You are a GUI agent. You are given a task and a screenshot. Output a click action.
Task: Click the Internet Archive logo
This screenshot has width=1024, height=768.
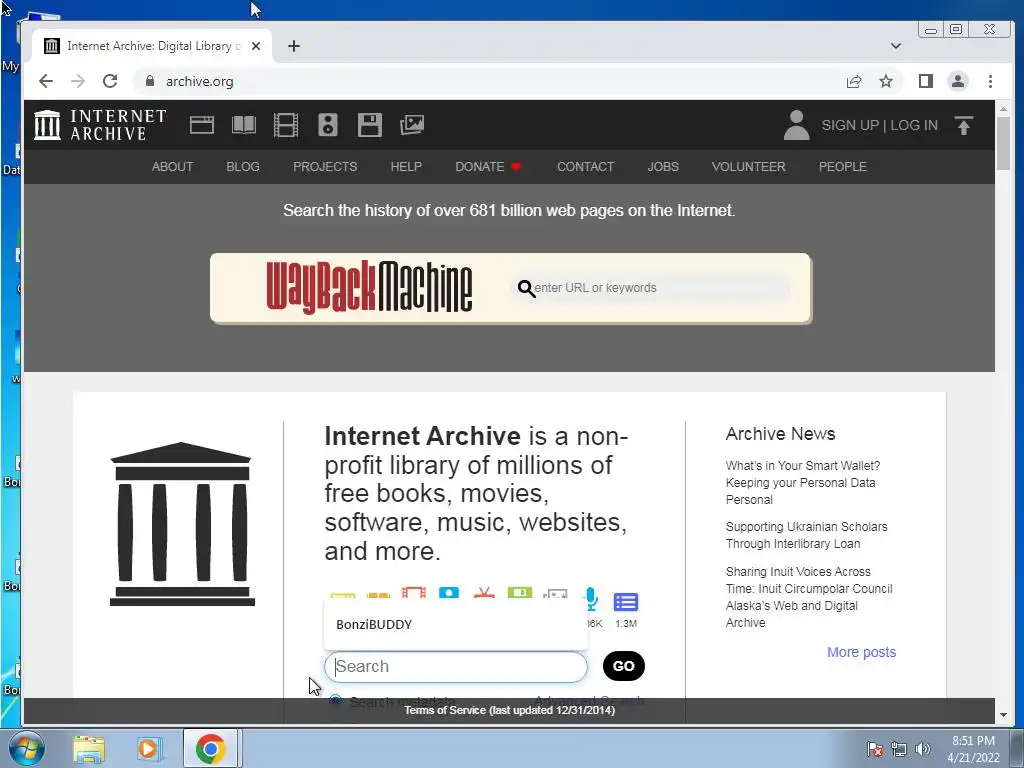coord(101,125)
